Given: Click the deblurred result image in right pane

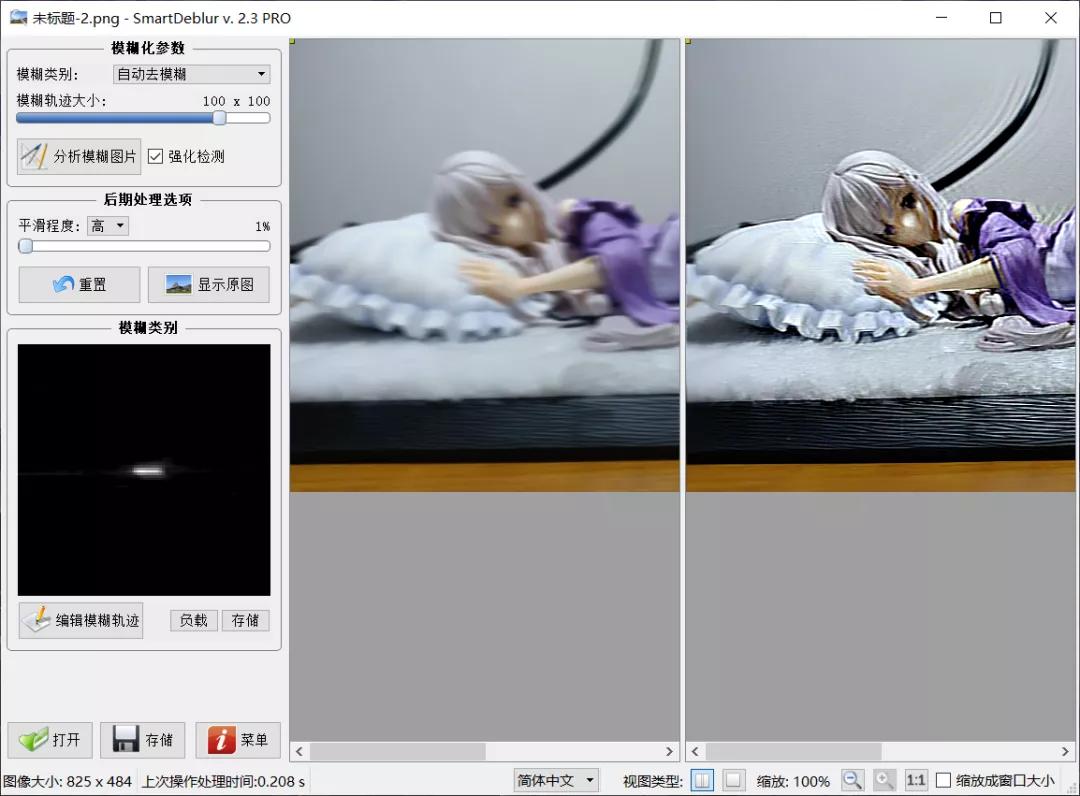Looking at the screenshot, I should pos(880,265).
